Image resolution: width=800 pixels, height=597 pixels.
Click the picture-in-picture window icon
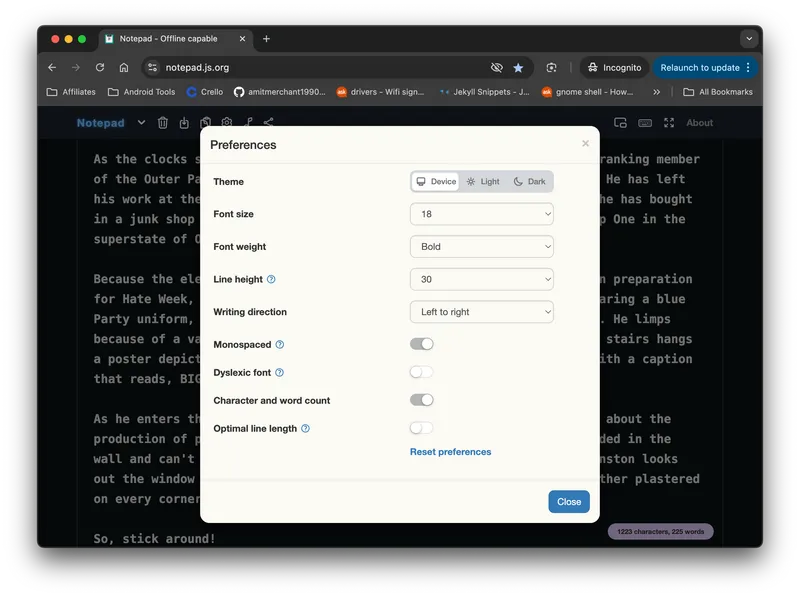[620, 123]
